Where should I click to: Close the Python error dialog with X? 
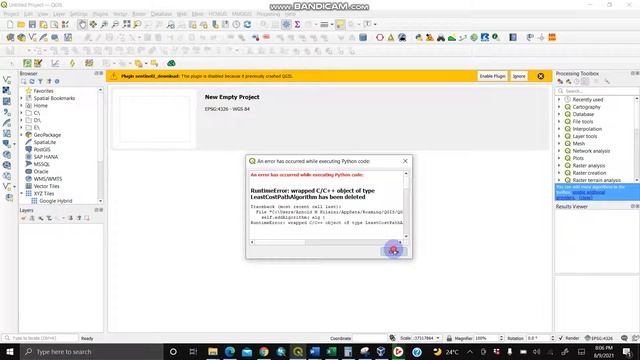coord(405,161)
